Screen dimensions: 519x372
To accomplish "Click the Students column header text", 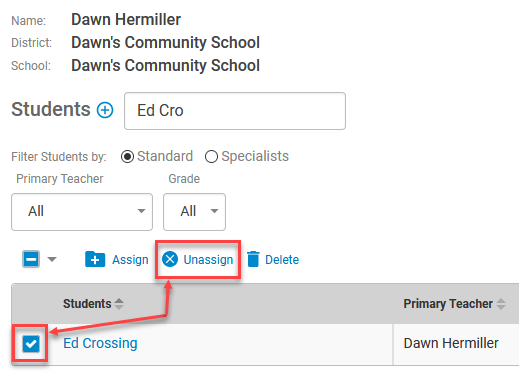I will point(87,304).
